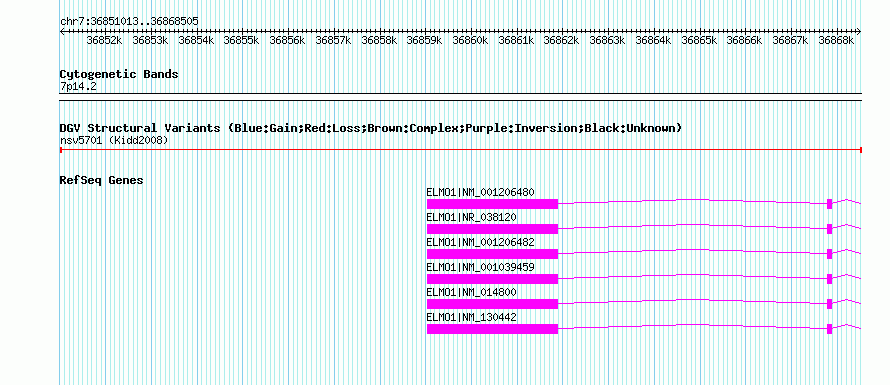The width and height of the screenshot is (890, 385).
Task: Click the large magenta exon of NM_130442
Action: click(492, 329)
